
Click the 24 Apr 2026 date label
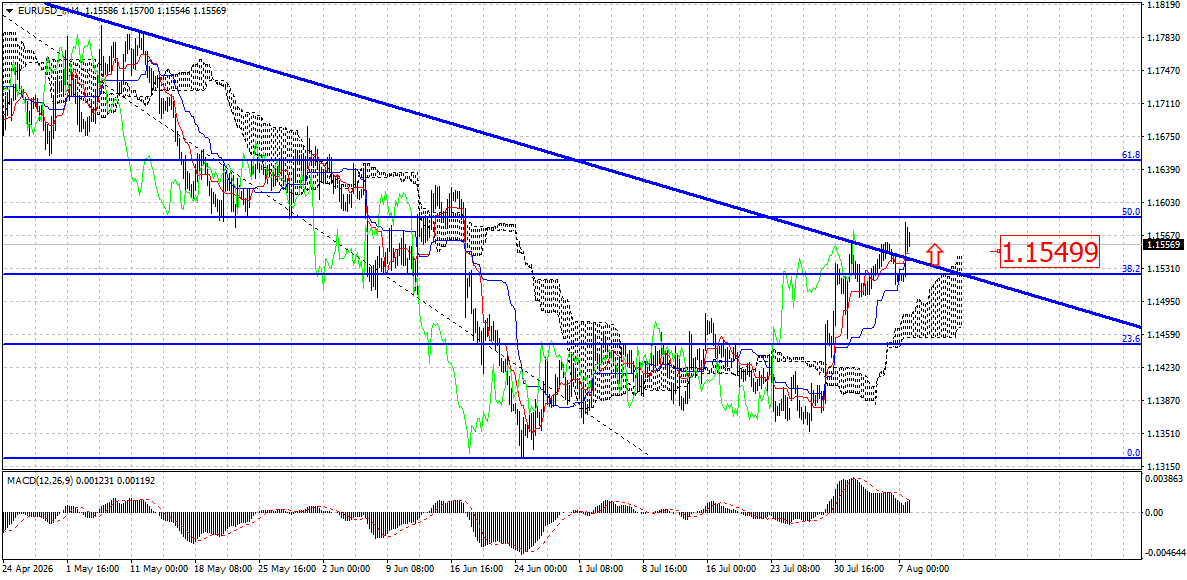[x=25, y=567]
